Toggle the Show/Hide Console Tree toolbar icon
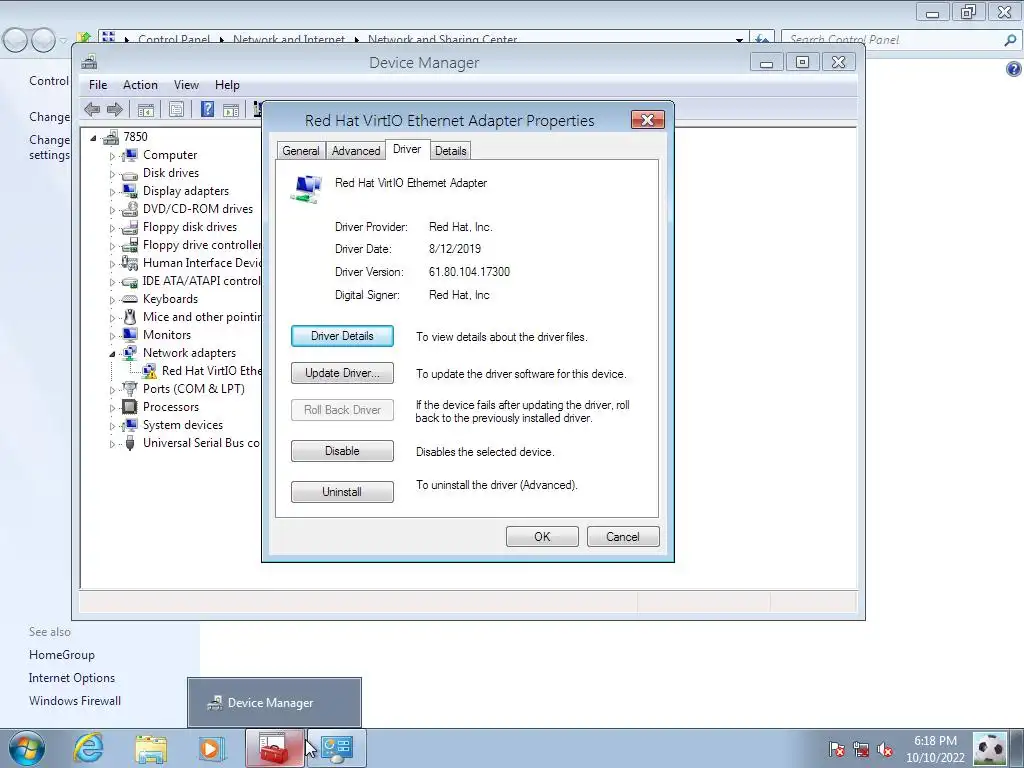This screenshot has width=1024, height=768. [x=146, y=109]
